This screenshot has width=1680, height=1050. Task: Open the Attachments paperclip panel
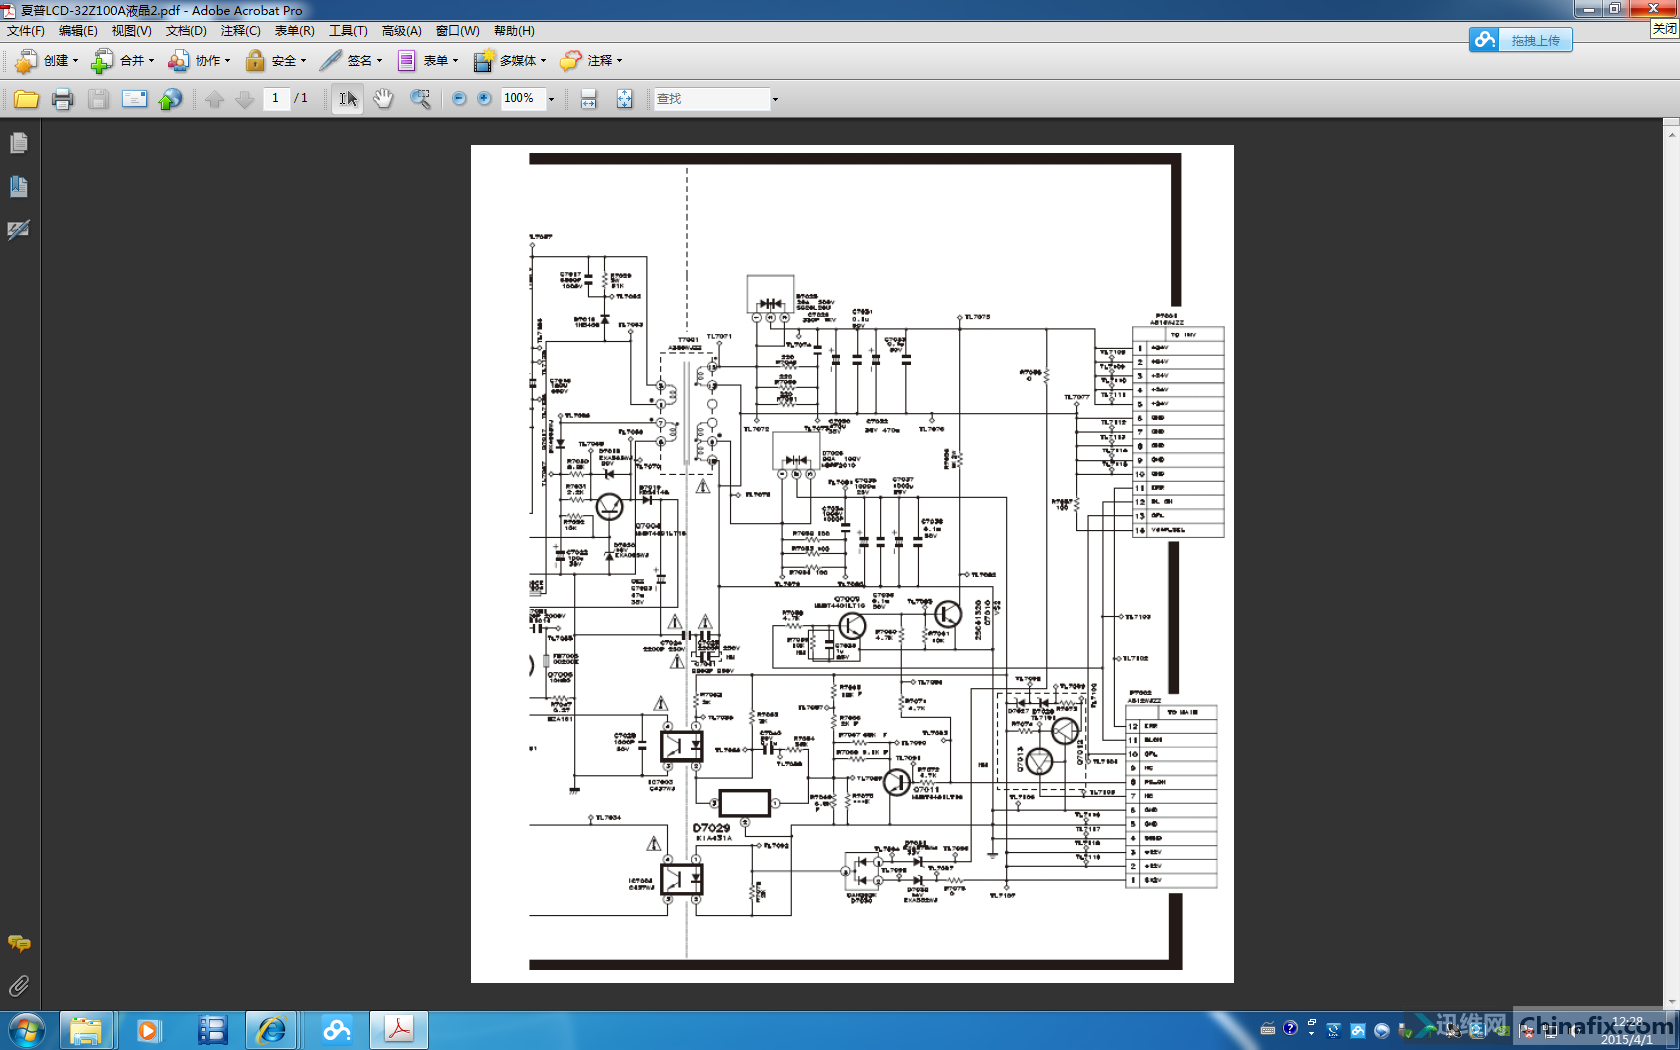pyautogui.click(x=19, y=986)
